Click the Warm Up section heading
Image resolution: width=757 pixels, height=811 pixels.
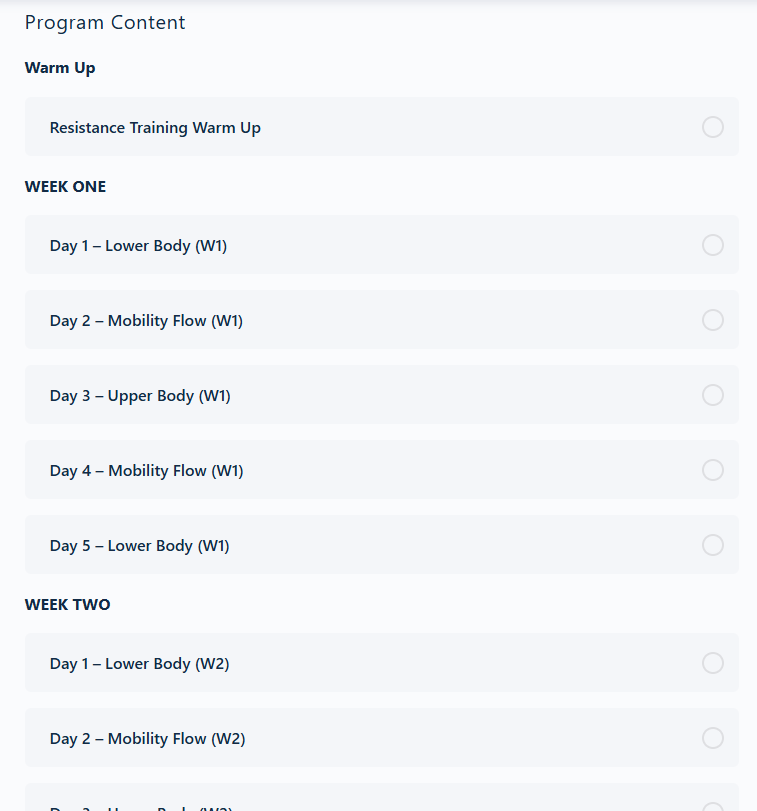coord(60,68)
